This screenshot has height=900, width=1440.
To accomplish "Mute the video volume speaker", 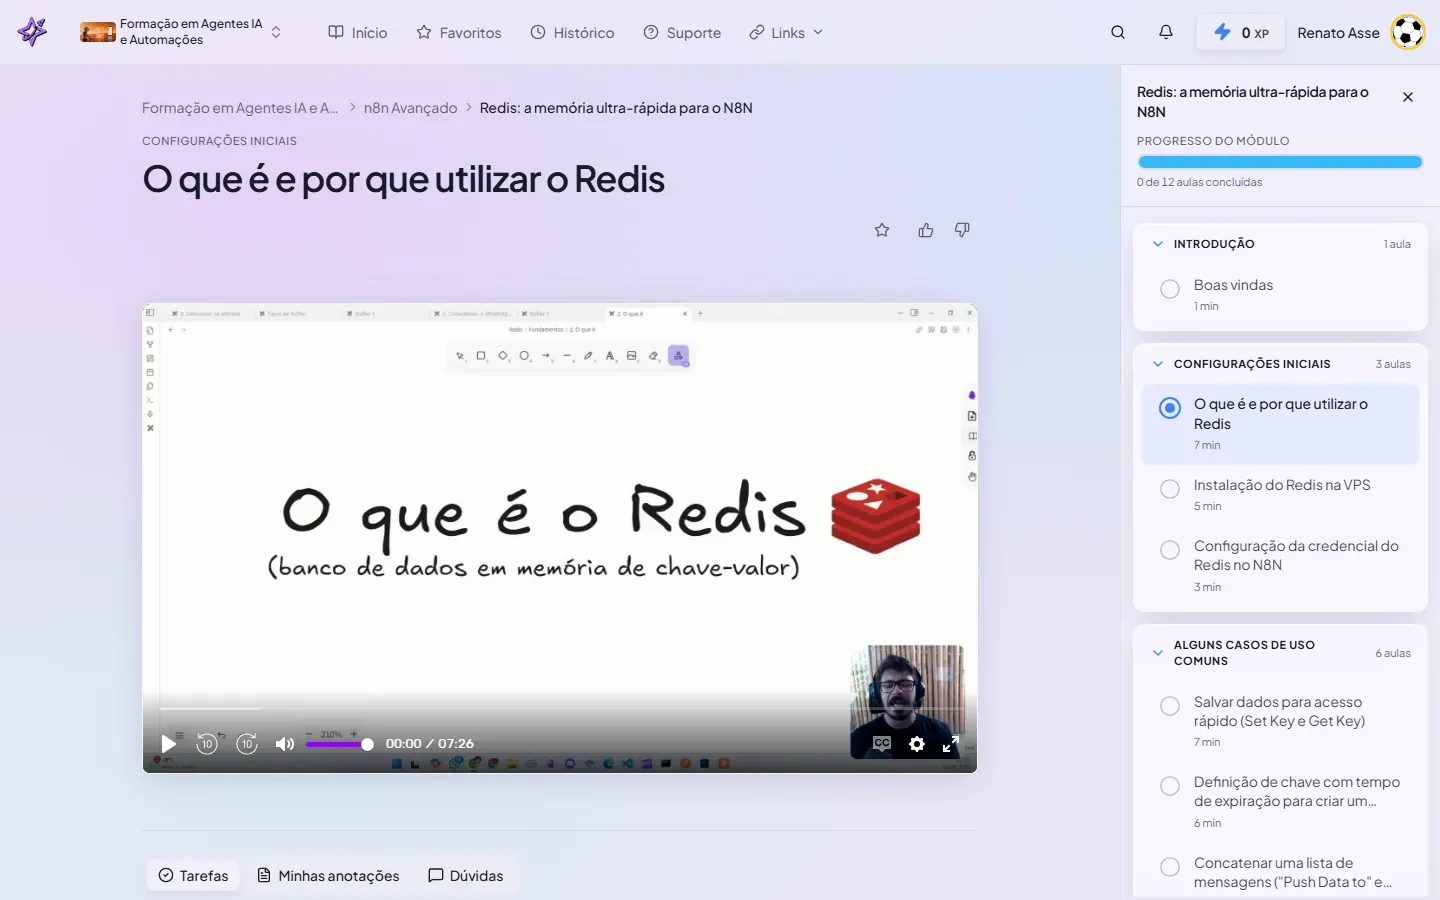I will pyautogui.click(x=285, y=744).
